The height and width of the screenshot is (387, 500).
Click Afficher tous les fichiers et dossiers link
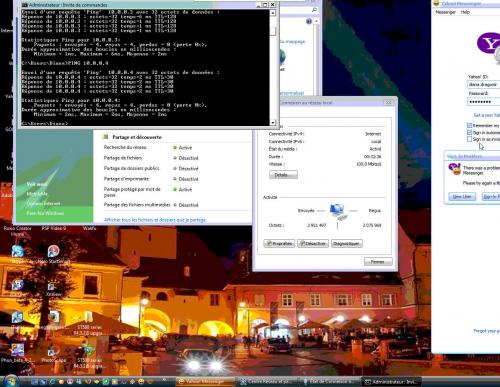155,220
